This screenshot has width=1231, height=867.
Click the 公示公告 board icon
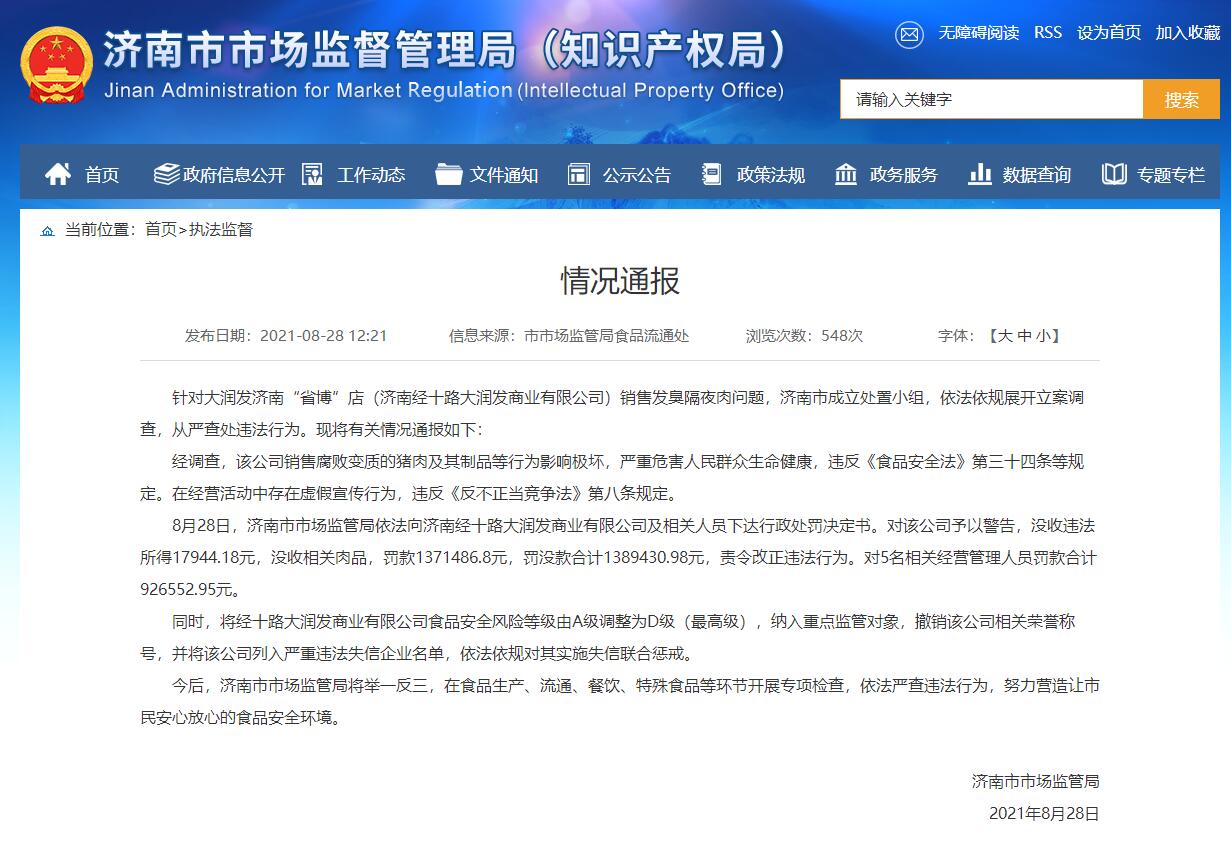(579, 174)
